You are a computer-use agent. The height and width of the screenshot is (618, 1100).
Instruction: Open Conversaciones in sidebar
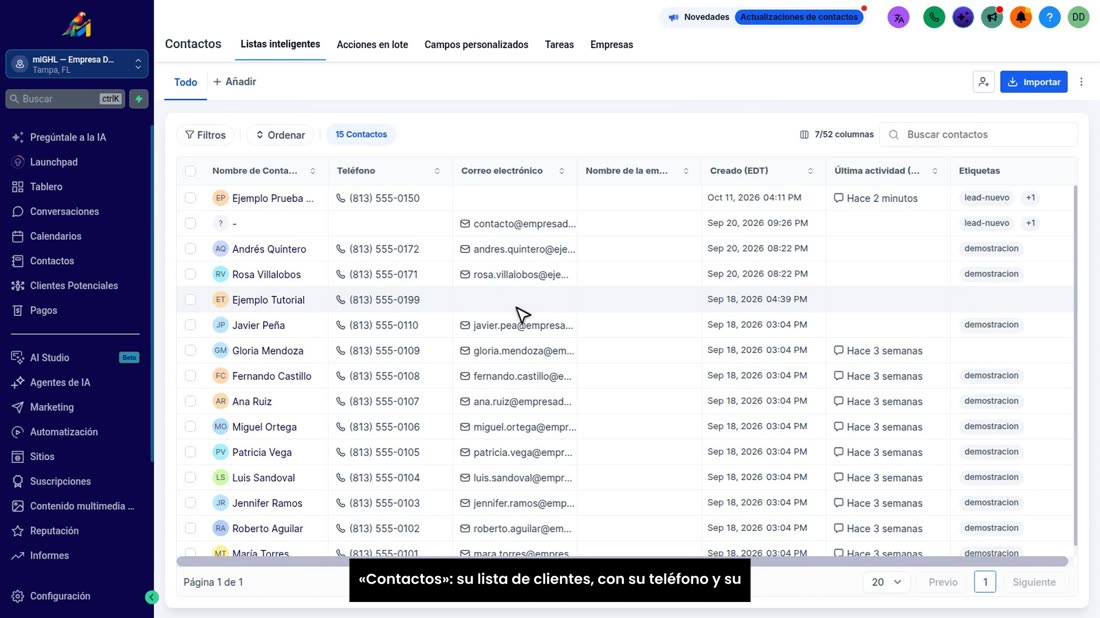64,211
